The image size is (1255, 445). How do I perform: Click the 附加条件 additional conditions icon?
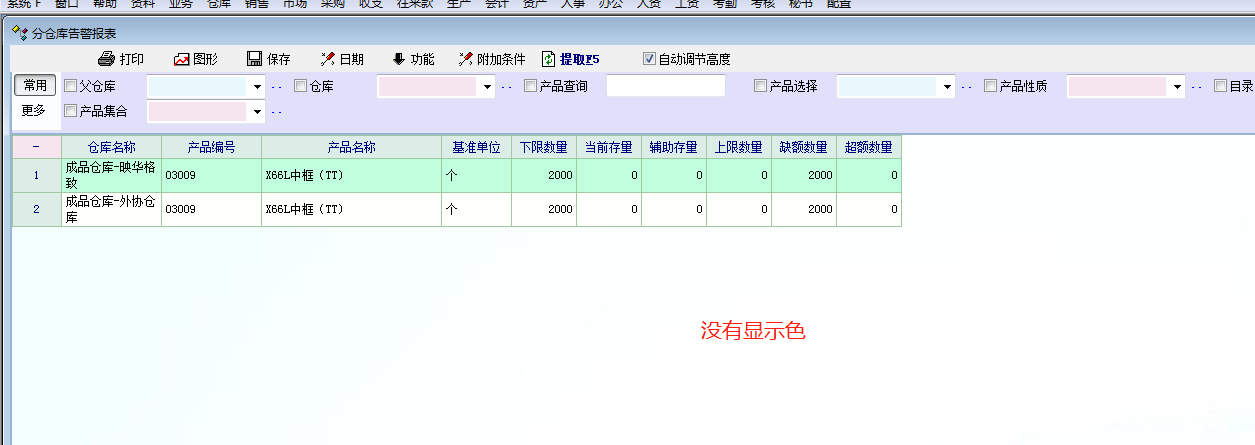click(466, 59)
